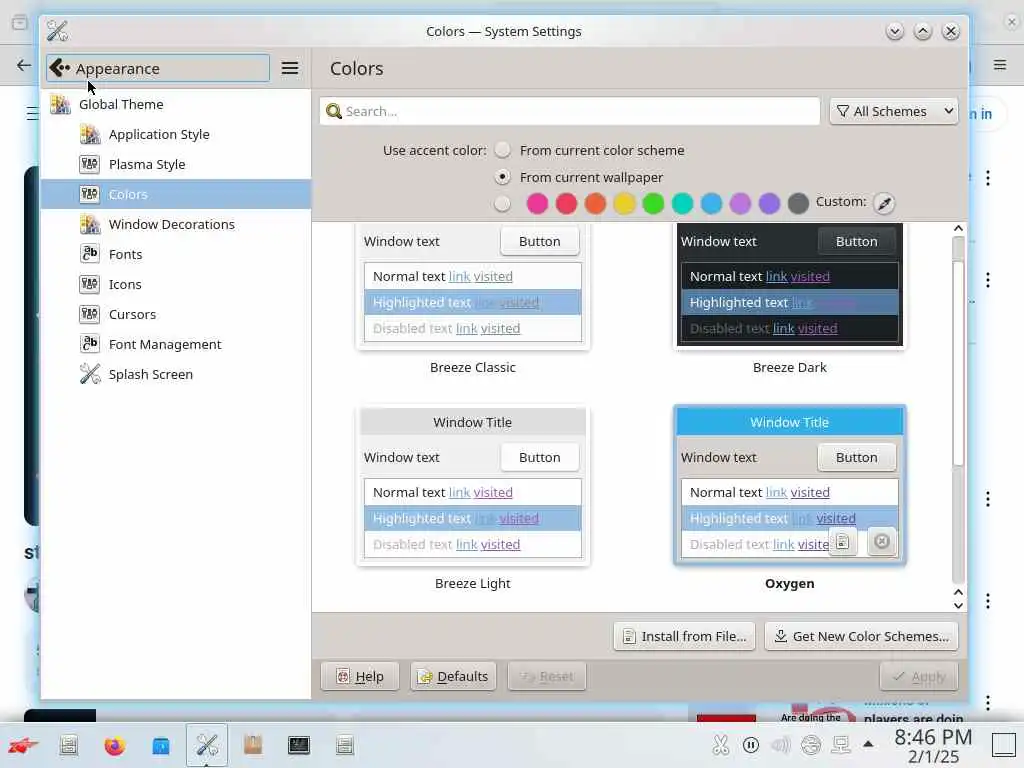Choose the red accent color
This screenshot has width=1024, height=768.
coord(566,203)
